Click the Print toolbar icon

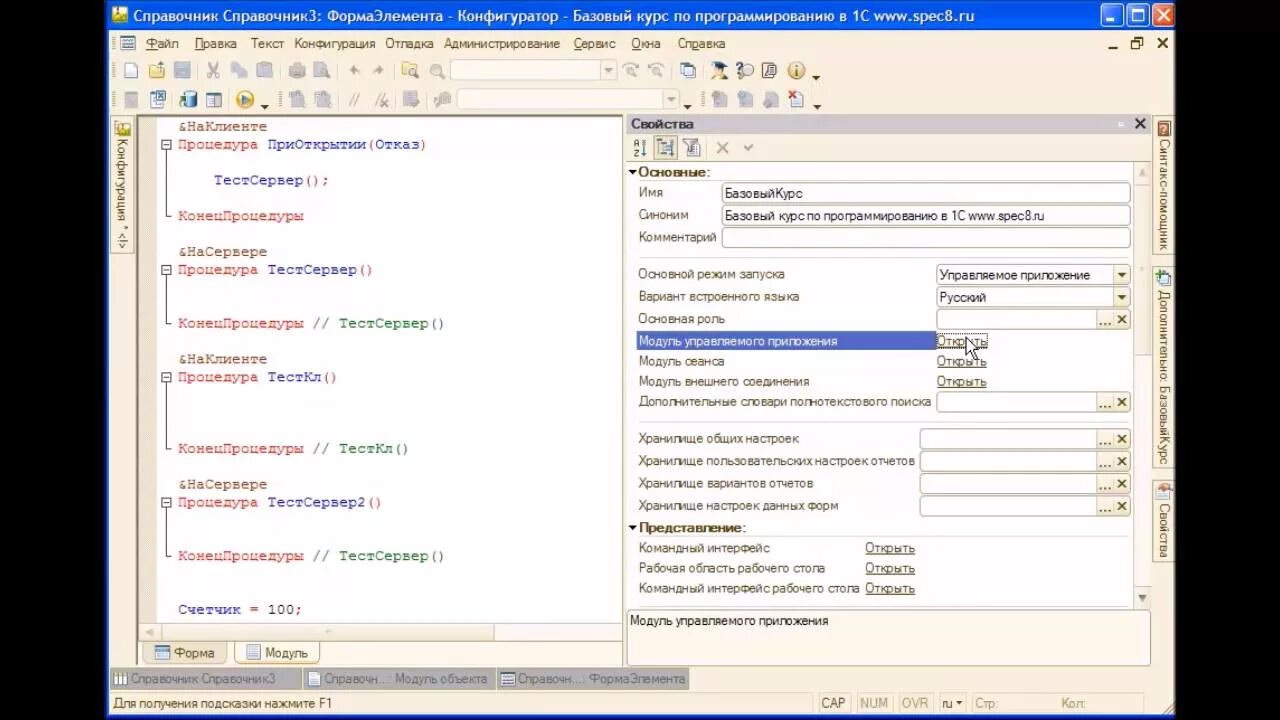[x=297, y=71]
